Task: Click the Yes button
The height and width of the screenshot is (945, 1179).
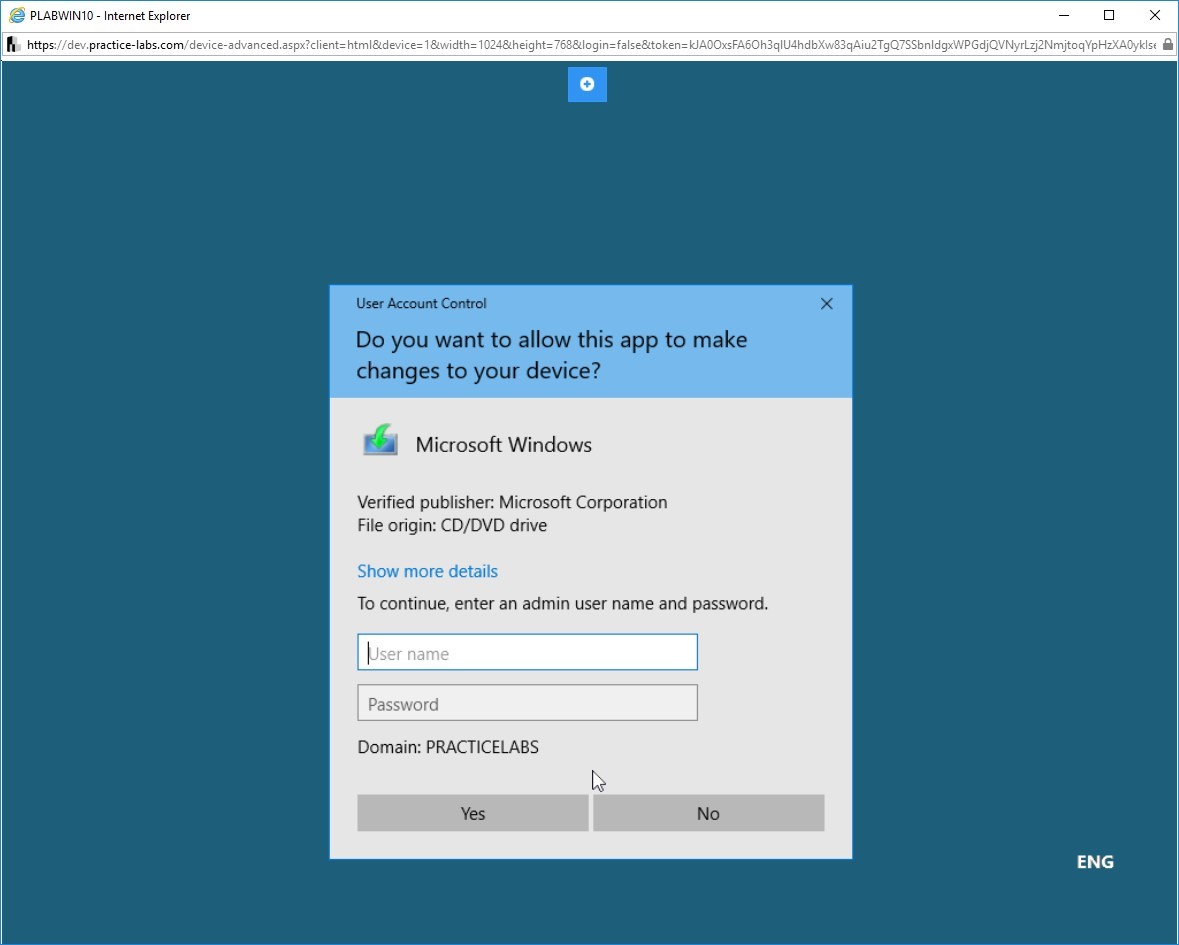Action: coord(473,813)
